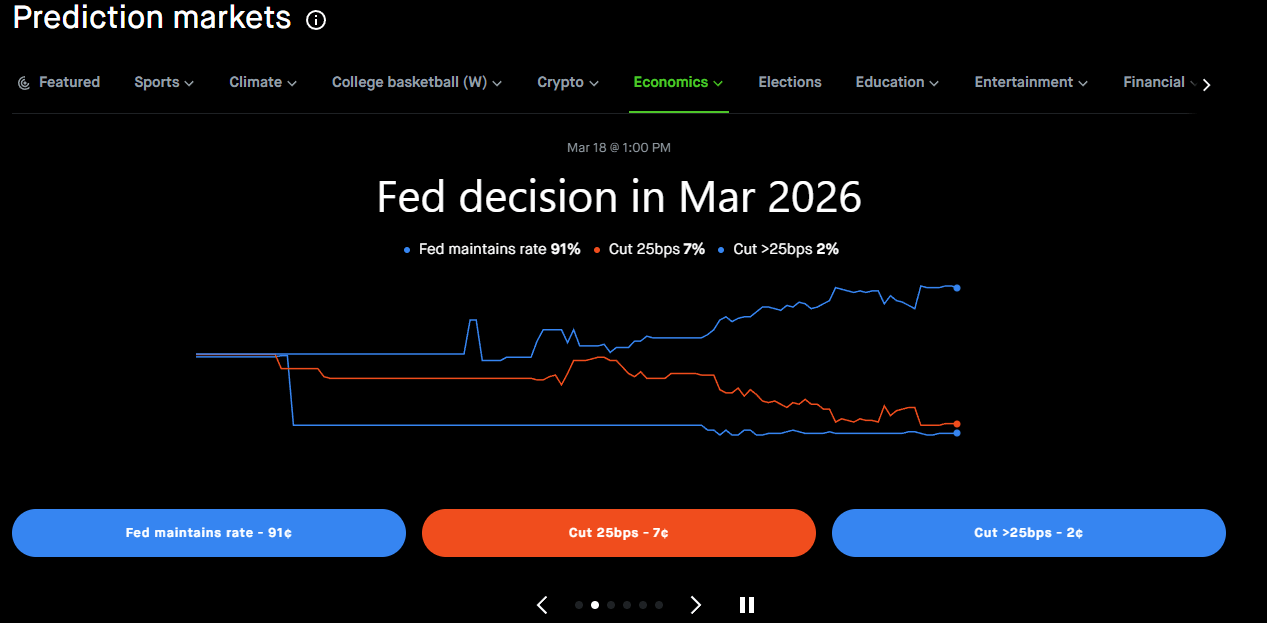Select the last carousel pagination dot
This screenshot has height=623, width=1267.
(659, 605)
